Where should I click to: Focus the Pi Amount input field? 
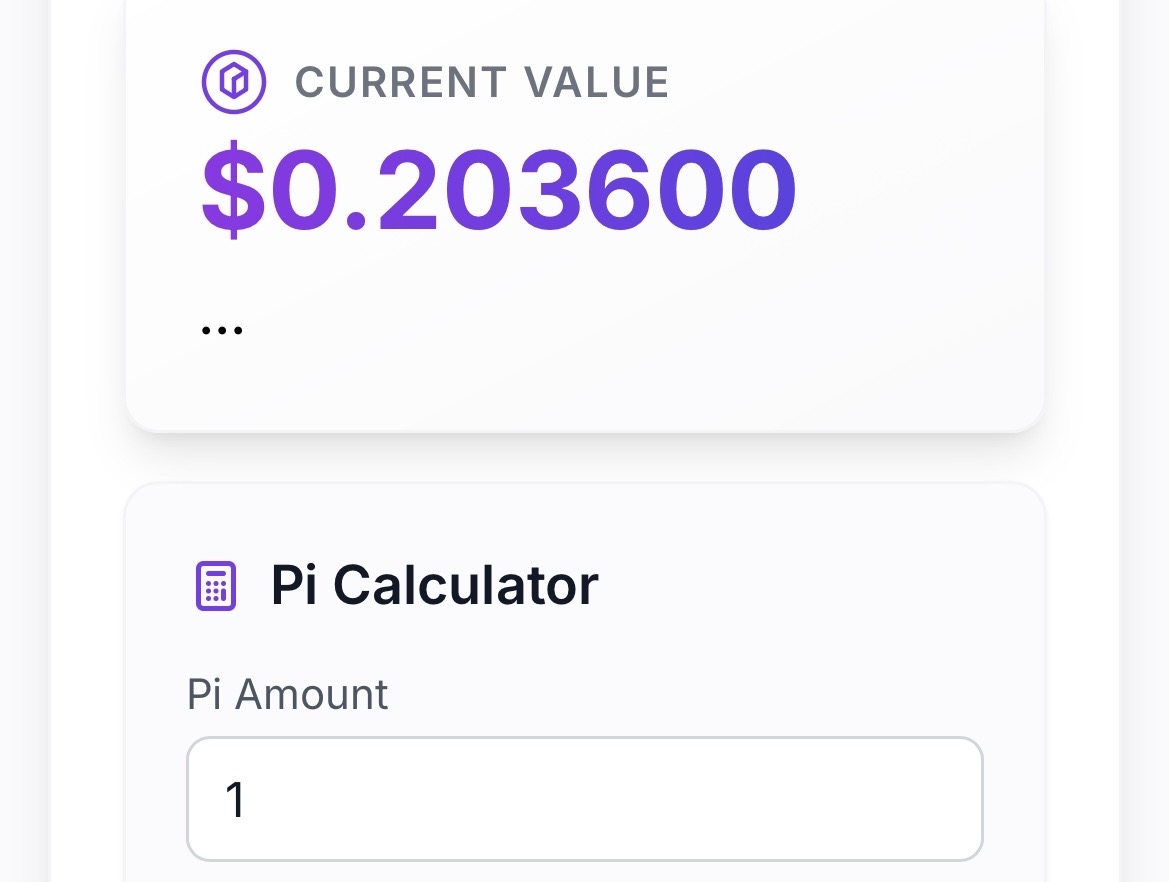coord(585,799)
